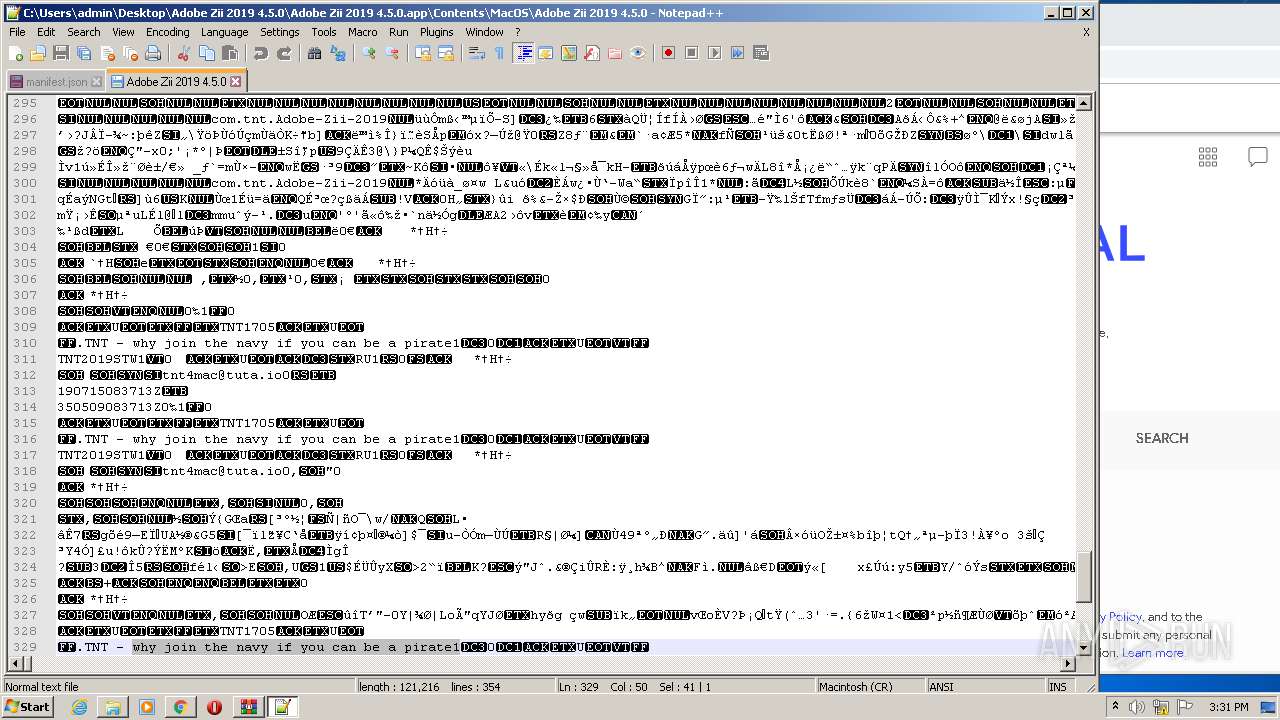The width and height of the screenshot is (1280, 720).
Task: Click line 329 in the editor
Action: click(567, 647)
